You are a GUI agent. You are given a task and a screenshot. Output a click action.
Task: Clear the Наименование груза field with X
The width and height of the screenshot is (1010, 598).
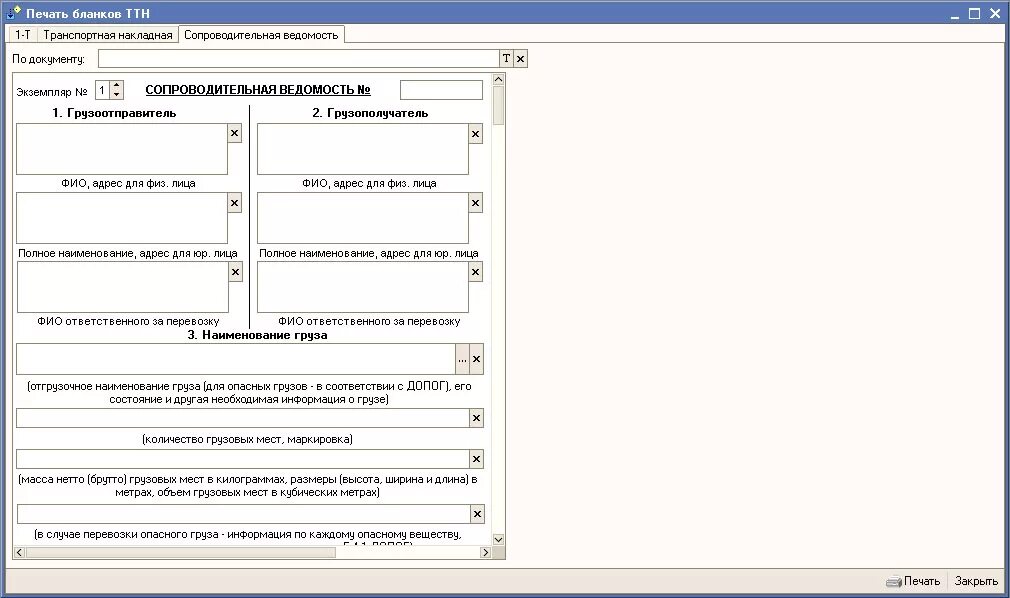coord(476,360)
